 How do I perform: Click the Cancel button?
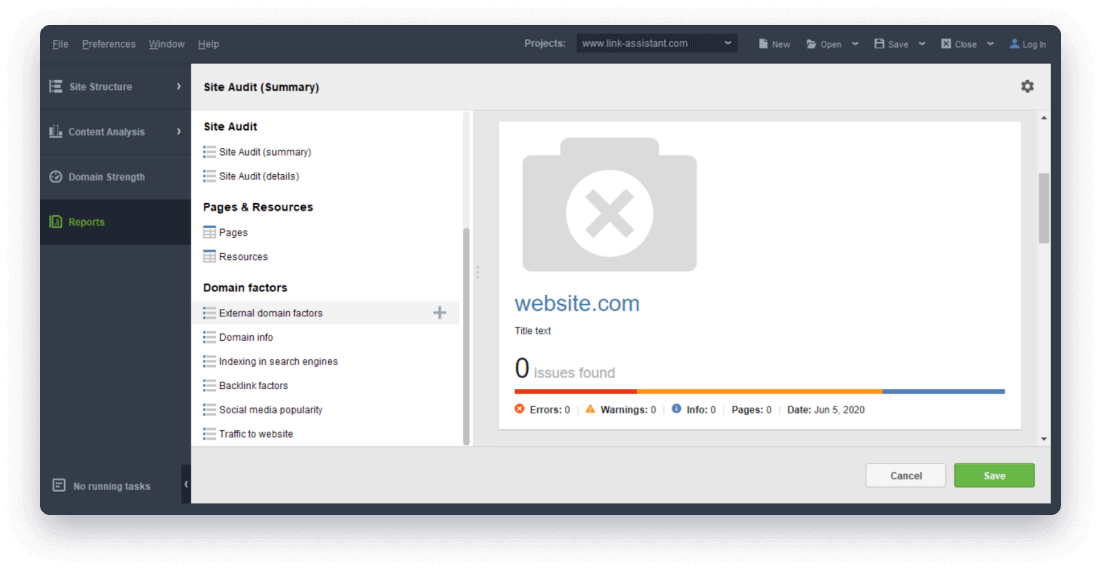[x=906, y=475]
